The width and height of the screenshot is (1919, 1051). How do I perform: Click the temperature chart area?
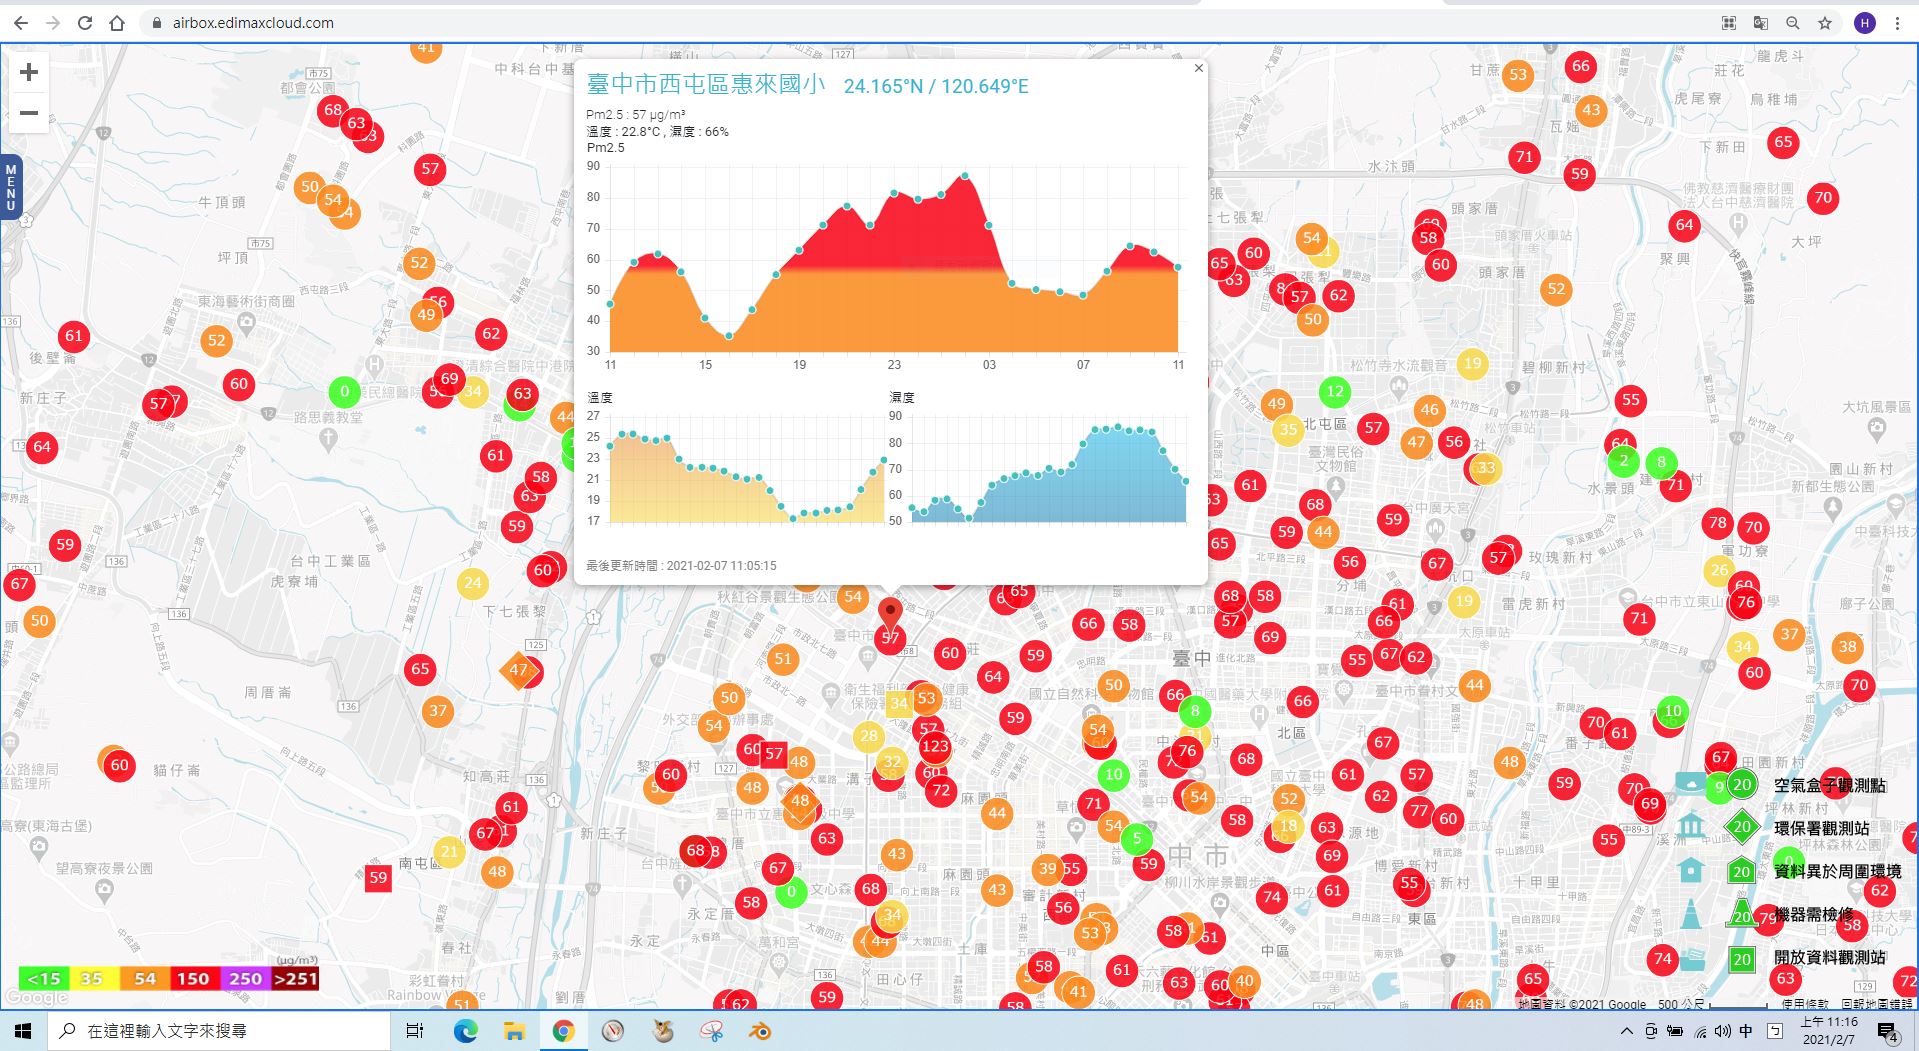pyautogui.click(x=746, y=470)
